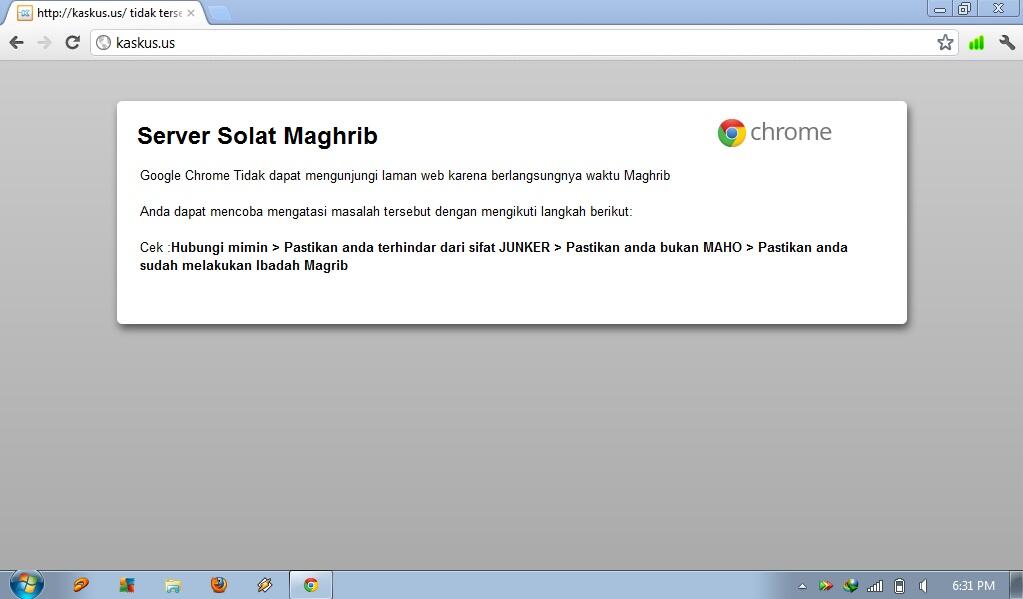Click the Chrome logo on the error page
Image resolution: width=1023 pixels, height=599 pixels.
pyautogui.click(x=774, y=132)
